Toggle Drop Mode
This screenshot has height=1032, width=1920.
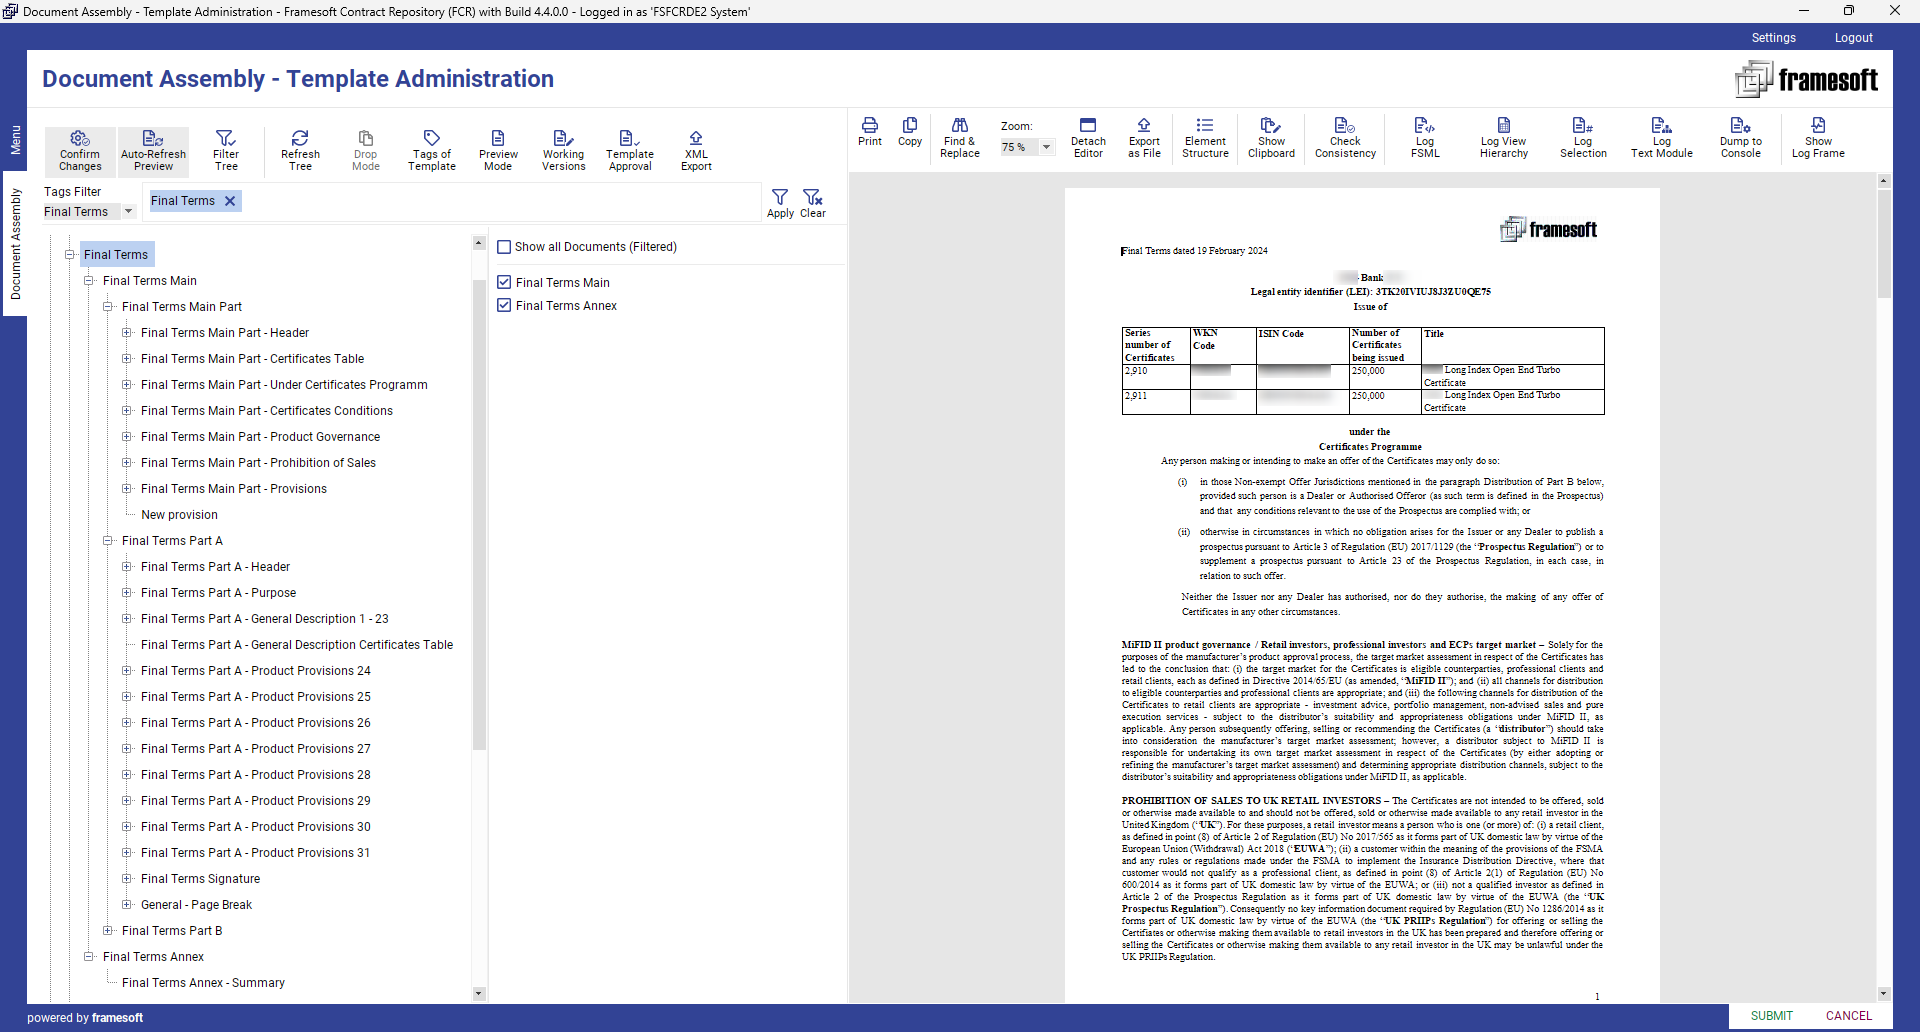coord(366,151)
